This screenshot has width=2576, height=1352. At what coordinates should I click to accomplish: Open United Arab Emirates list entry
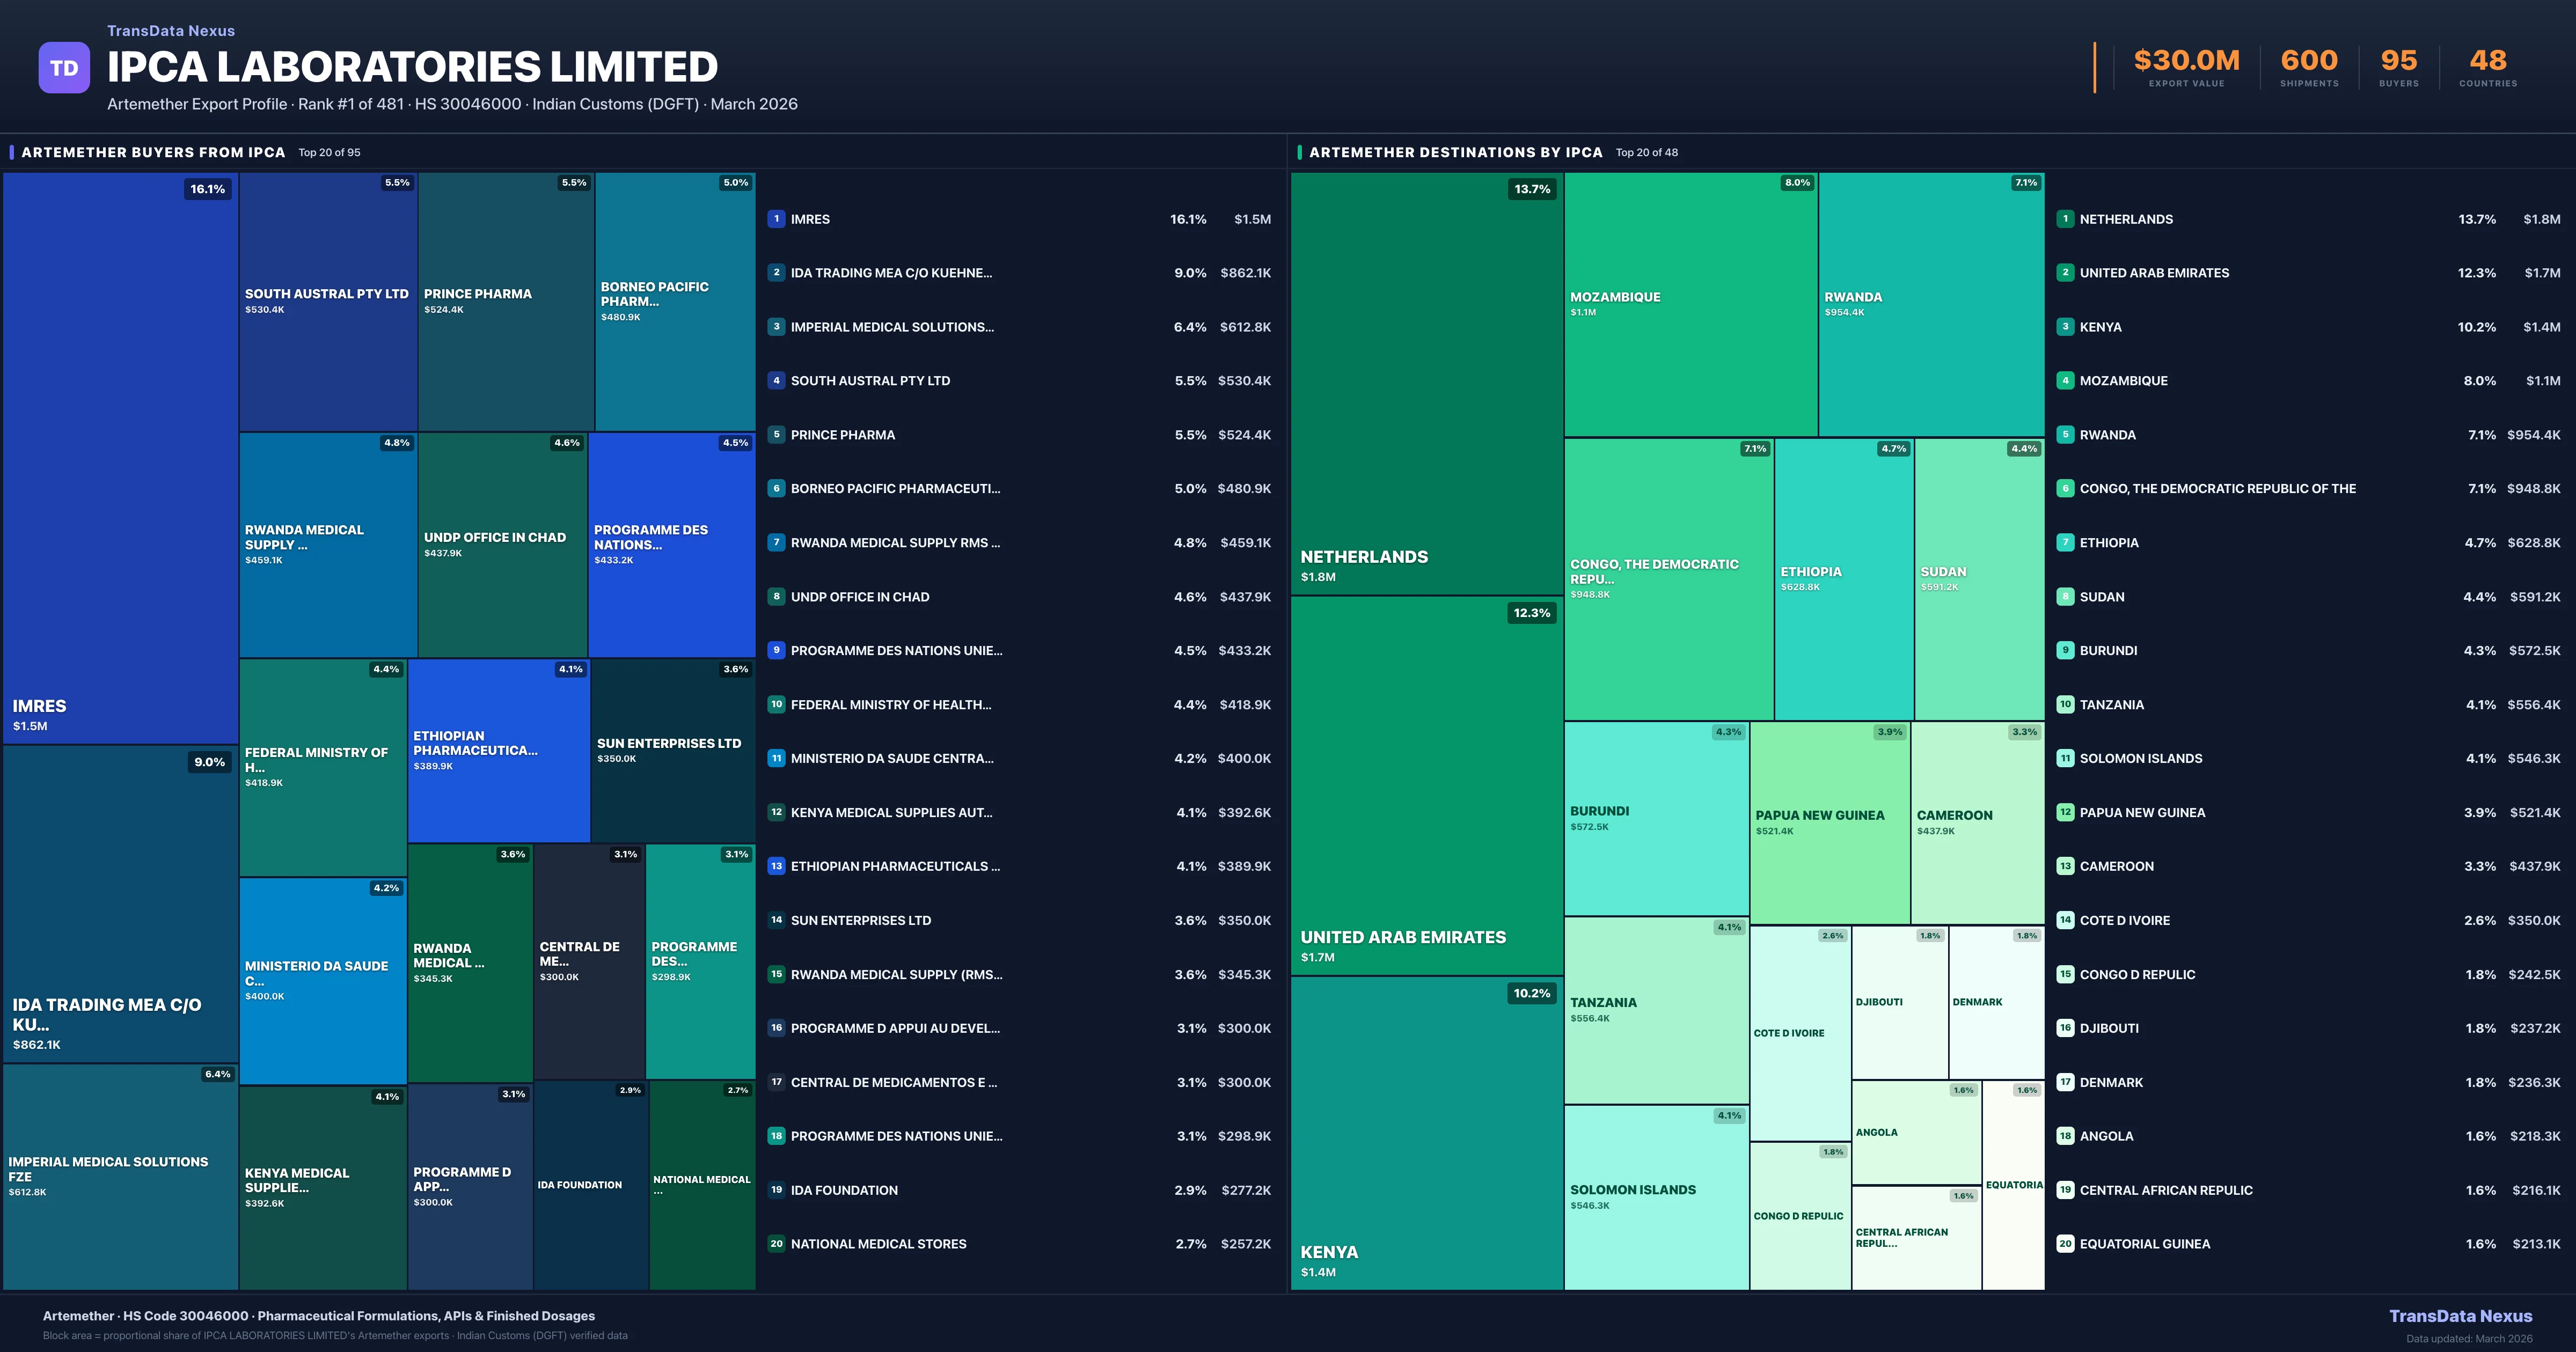[x=2154, y=273]
